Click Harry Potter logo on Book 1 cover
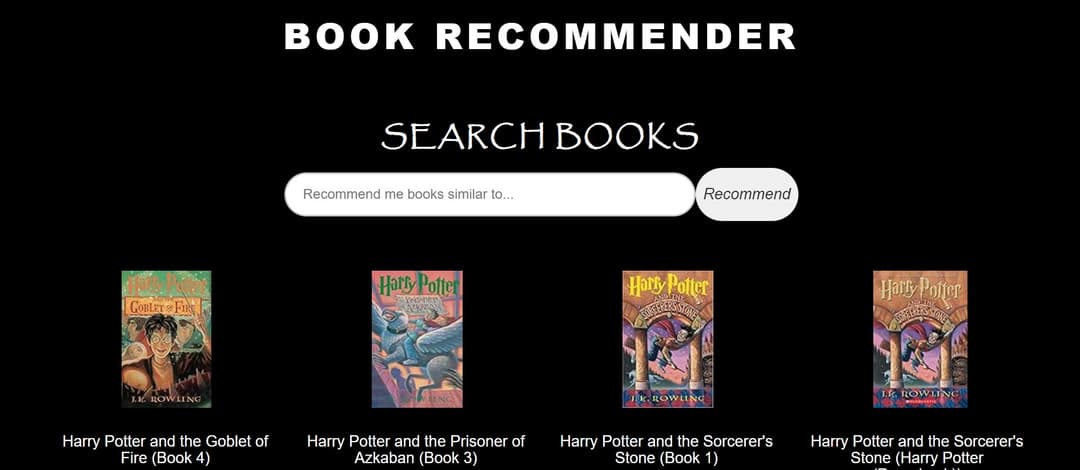This screenshot has width=1080, height=470. (x=667, y=285)
